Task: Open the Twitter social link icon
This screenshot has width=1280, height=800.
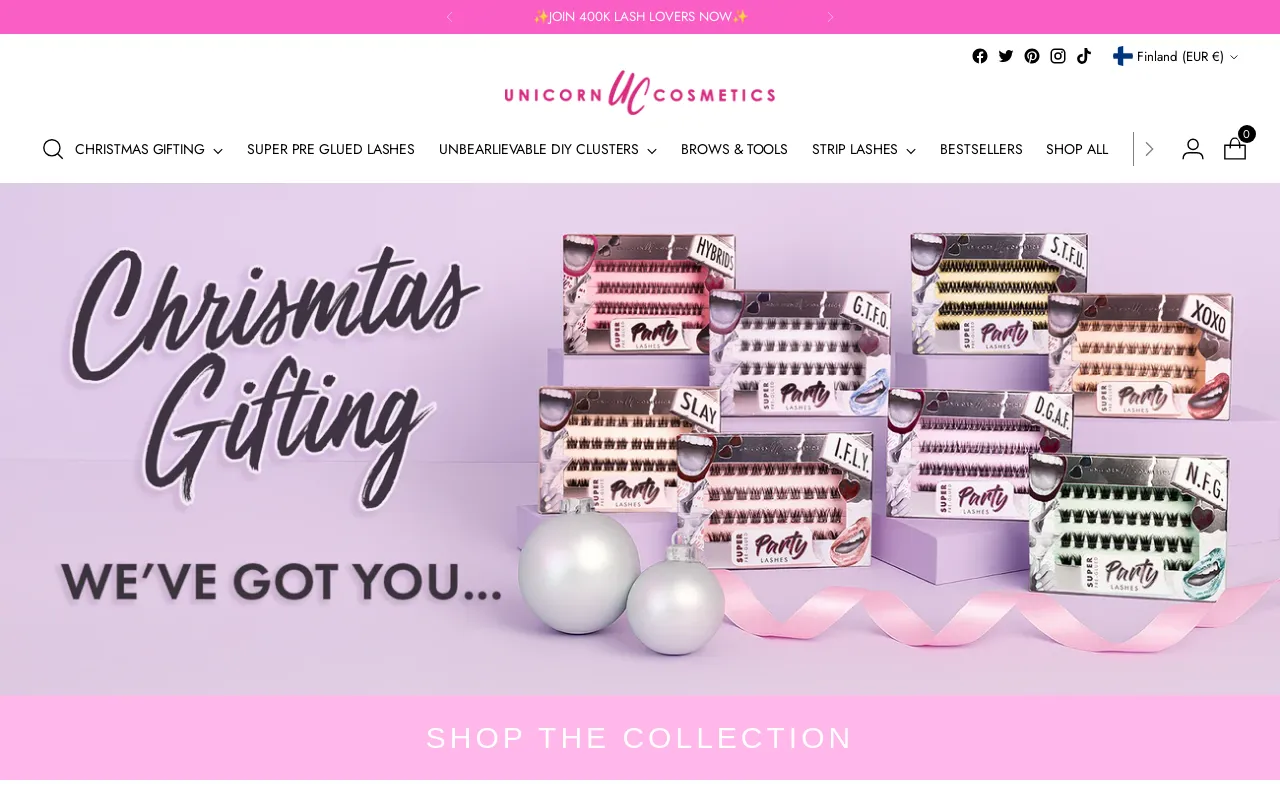Action: (1006, 56)
